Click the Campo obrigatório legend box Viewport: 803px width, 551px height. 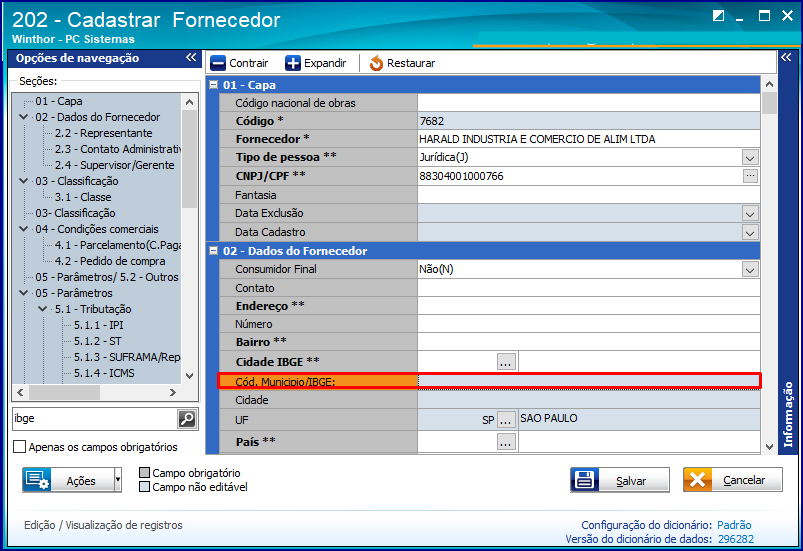coord(145,473)
